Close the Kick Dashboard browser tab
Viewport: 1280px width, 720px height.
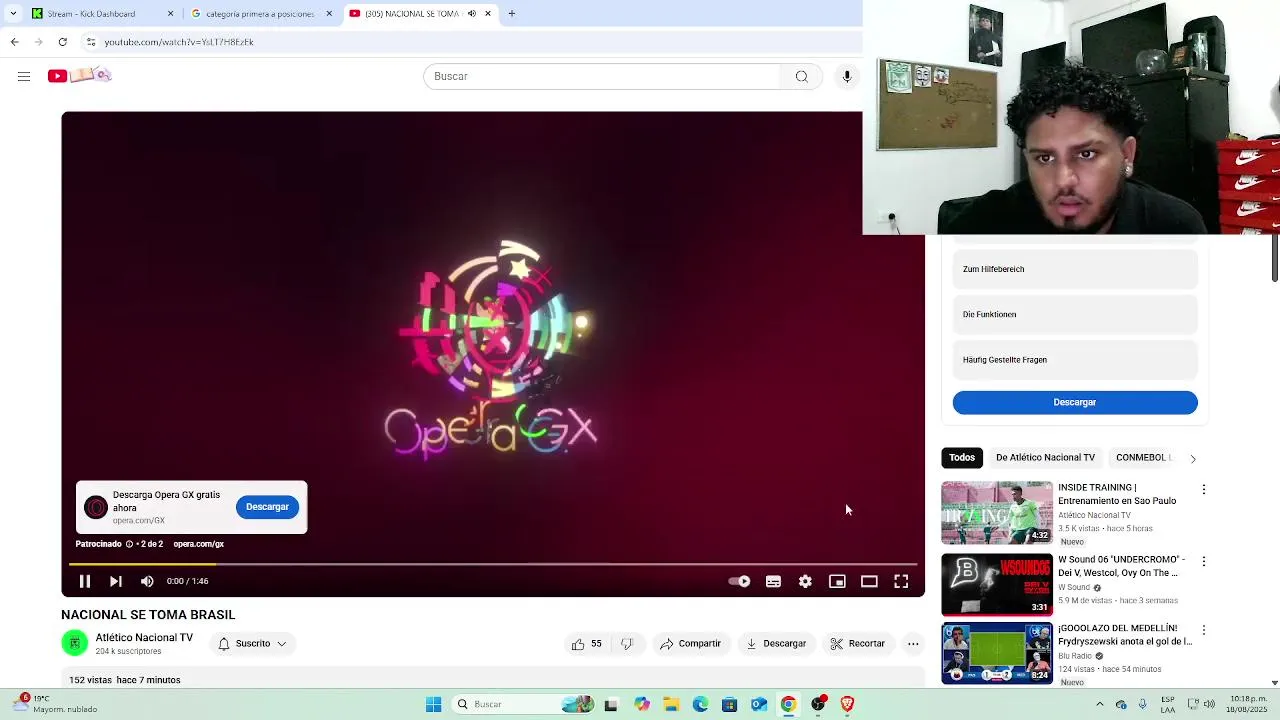(170, 14)
